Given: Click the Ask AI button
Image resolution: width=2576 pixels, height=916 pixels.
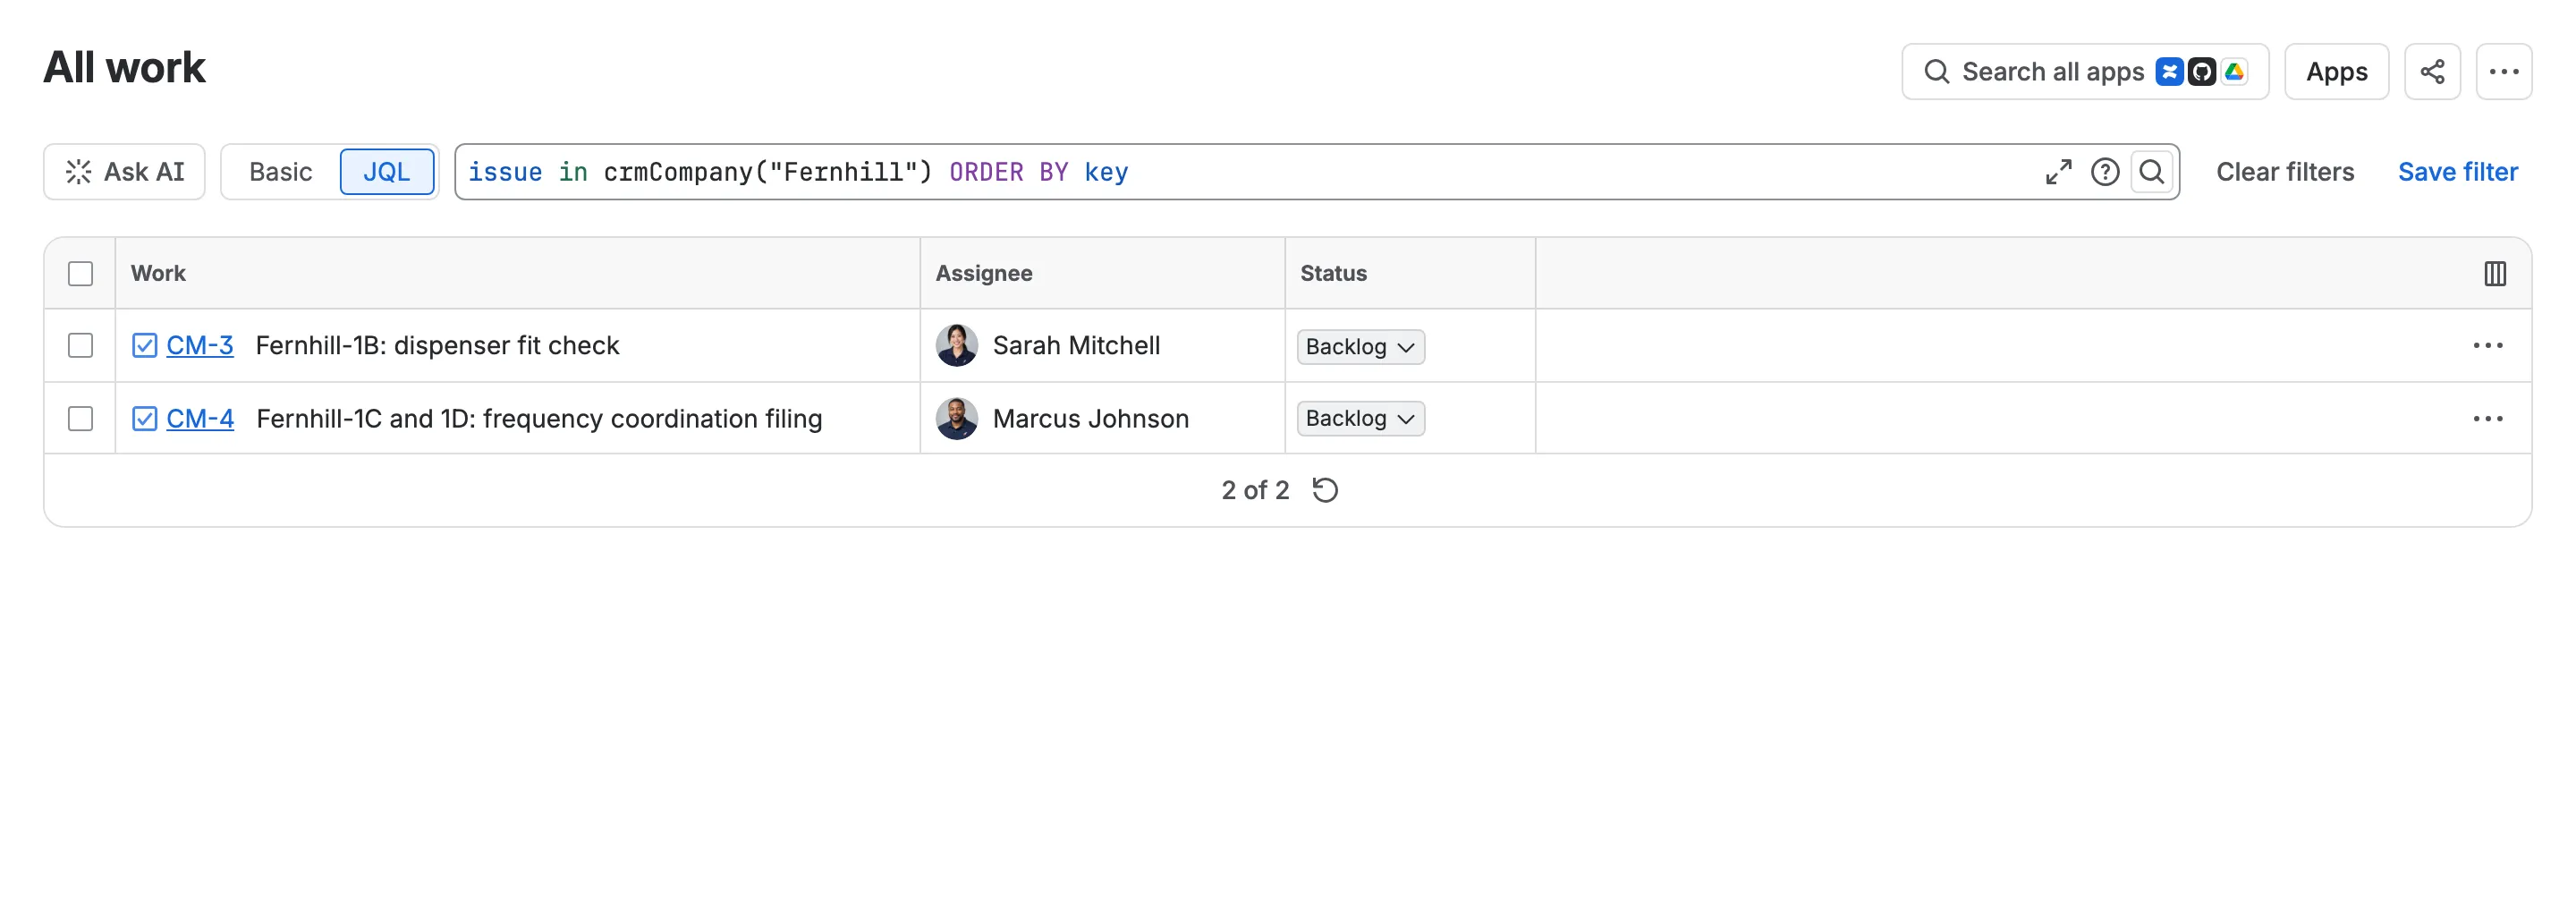Looking at the screenshot, I should click(124, 172).
